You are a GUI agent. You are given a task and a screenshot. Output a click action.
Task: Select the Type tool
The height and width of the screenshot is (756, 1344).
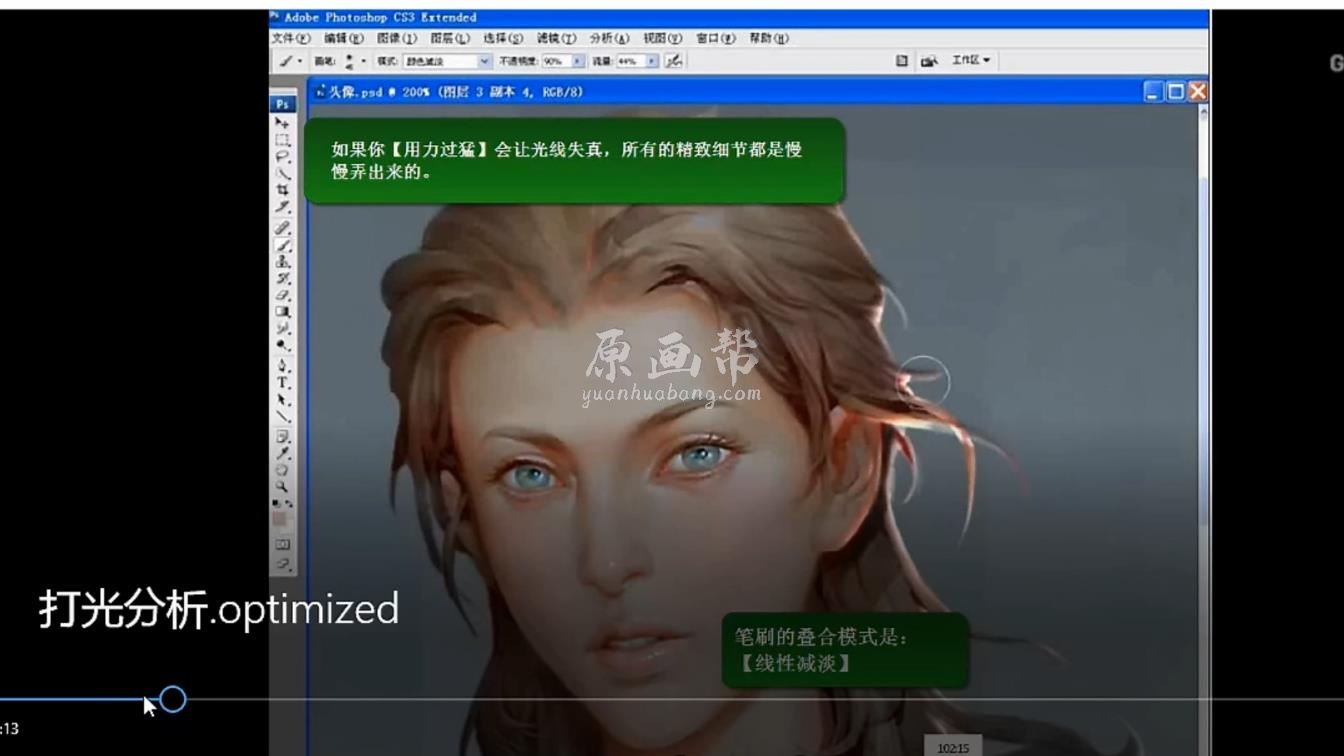tap(283, 384)
